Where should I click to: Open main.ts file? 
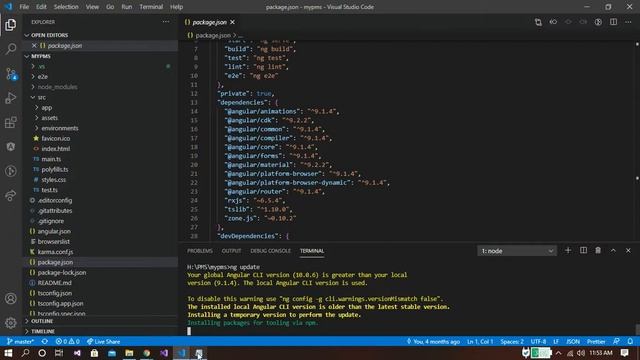pos(51,159)
